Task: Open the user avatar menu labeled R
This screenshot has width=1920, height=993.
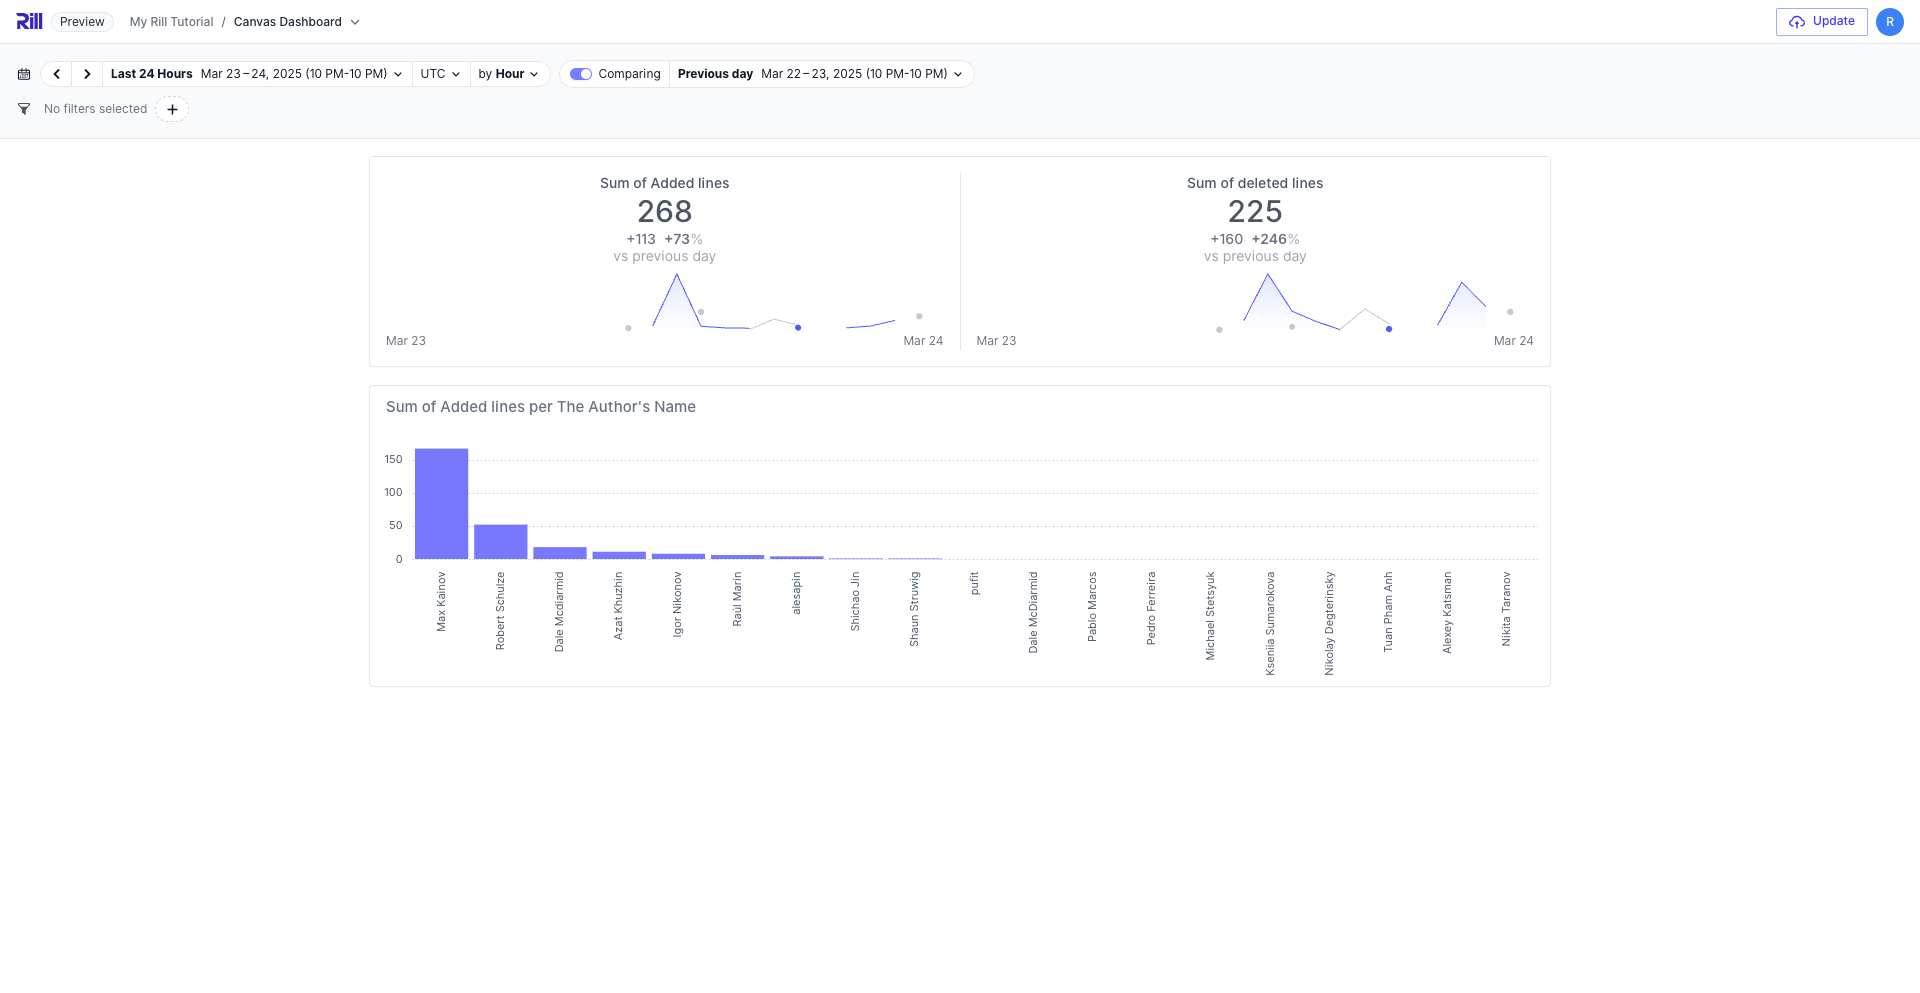Action: 1889,21
